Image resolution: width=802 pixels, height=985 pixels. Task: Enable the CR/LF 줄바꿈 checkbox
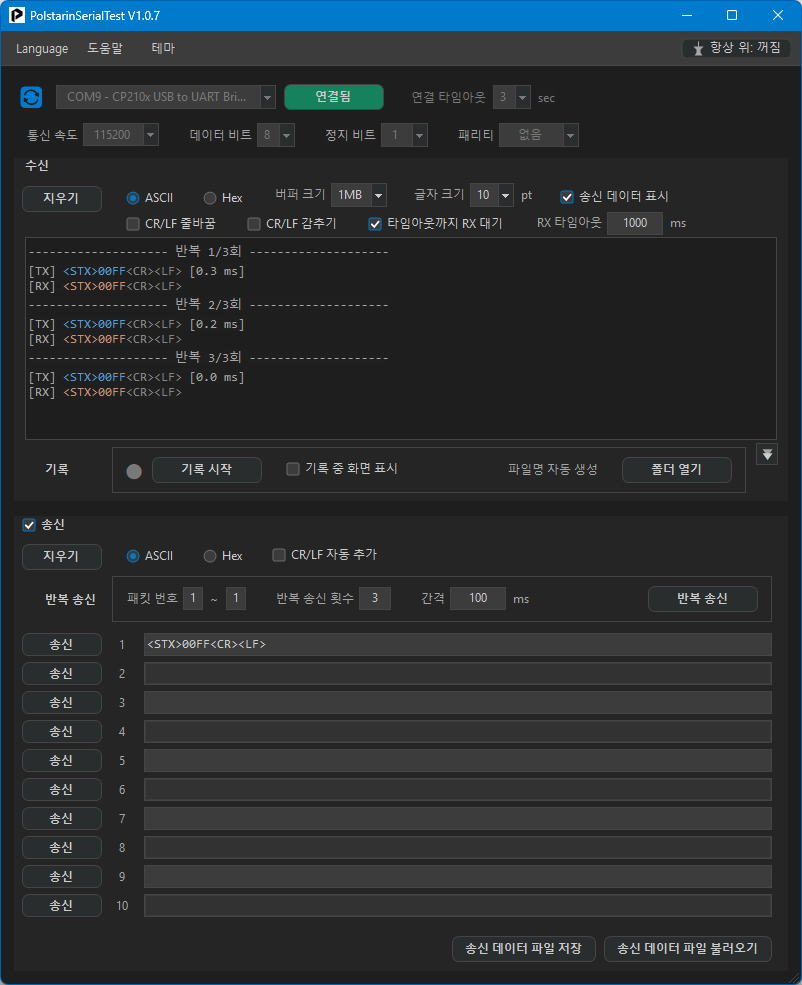(133, 224)
